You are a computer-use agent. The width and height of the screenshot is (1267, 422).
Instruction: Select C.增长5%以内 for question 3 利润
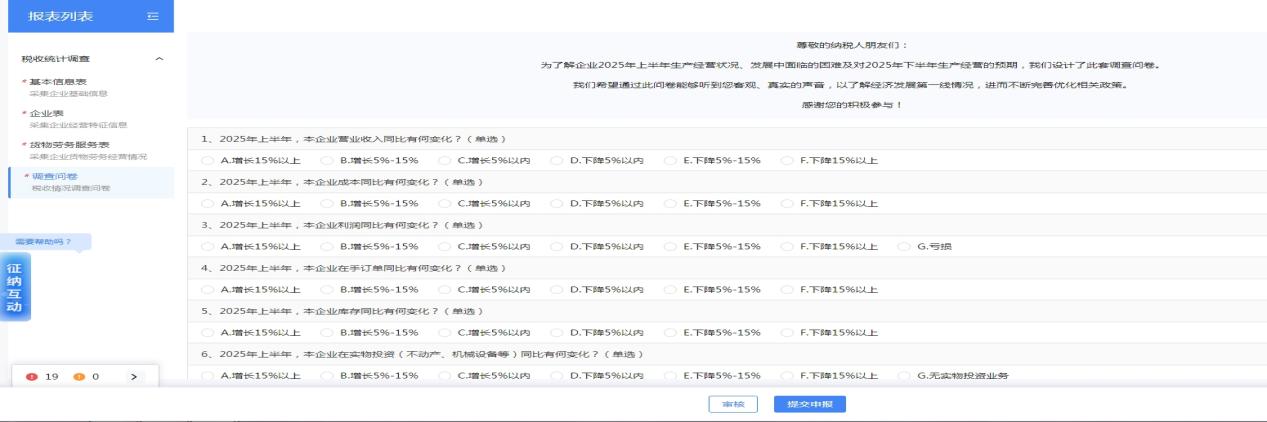(x=443, y=246)
